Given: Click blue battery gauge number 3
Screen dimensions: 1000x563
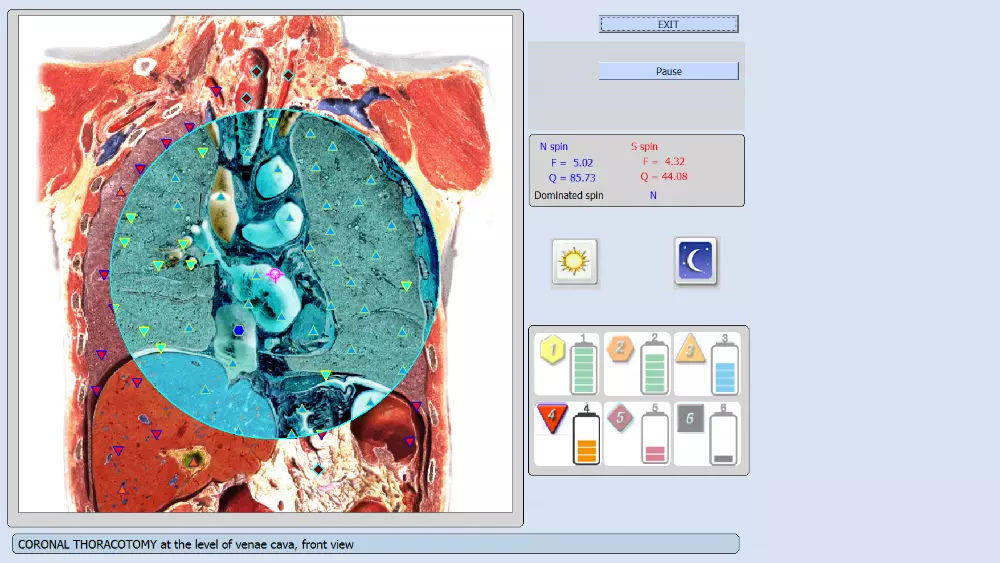Looking at the screenshot, I should (724, 369).
